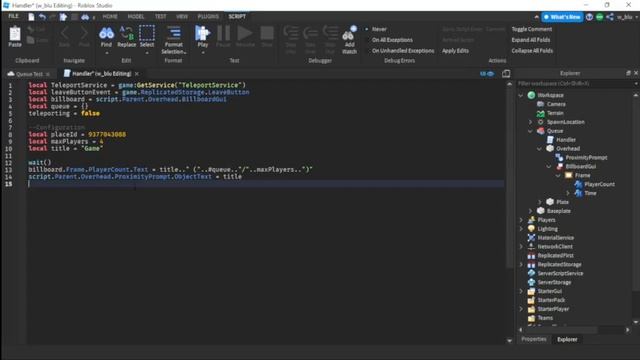Select MaterialService in the Explorer
This screenshot has height=360, width=640.
point(556,238)
